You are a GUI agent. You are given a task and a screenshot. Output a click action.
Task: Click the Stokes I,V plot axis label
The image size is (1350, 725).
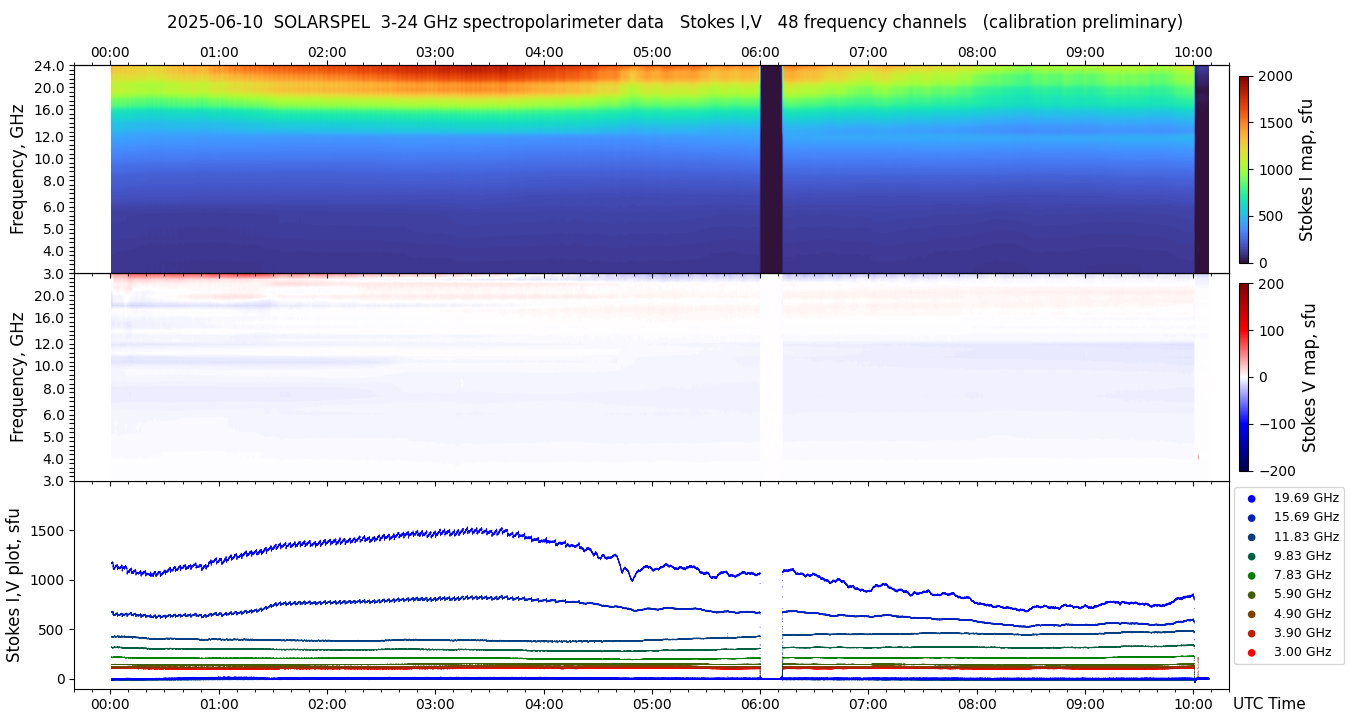tap(14, 585)
